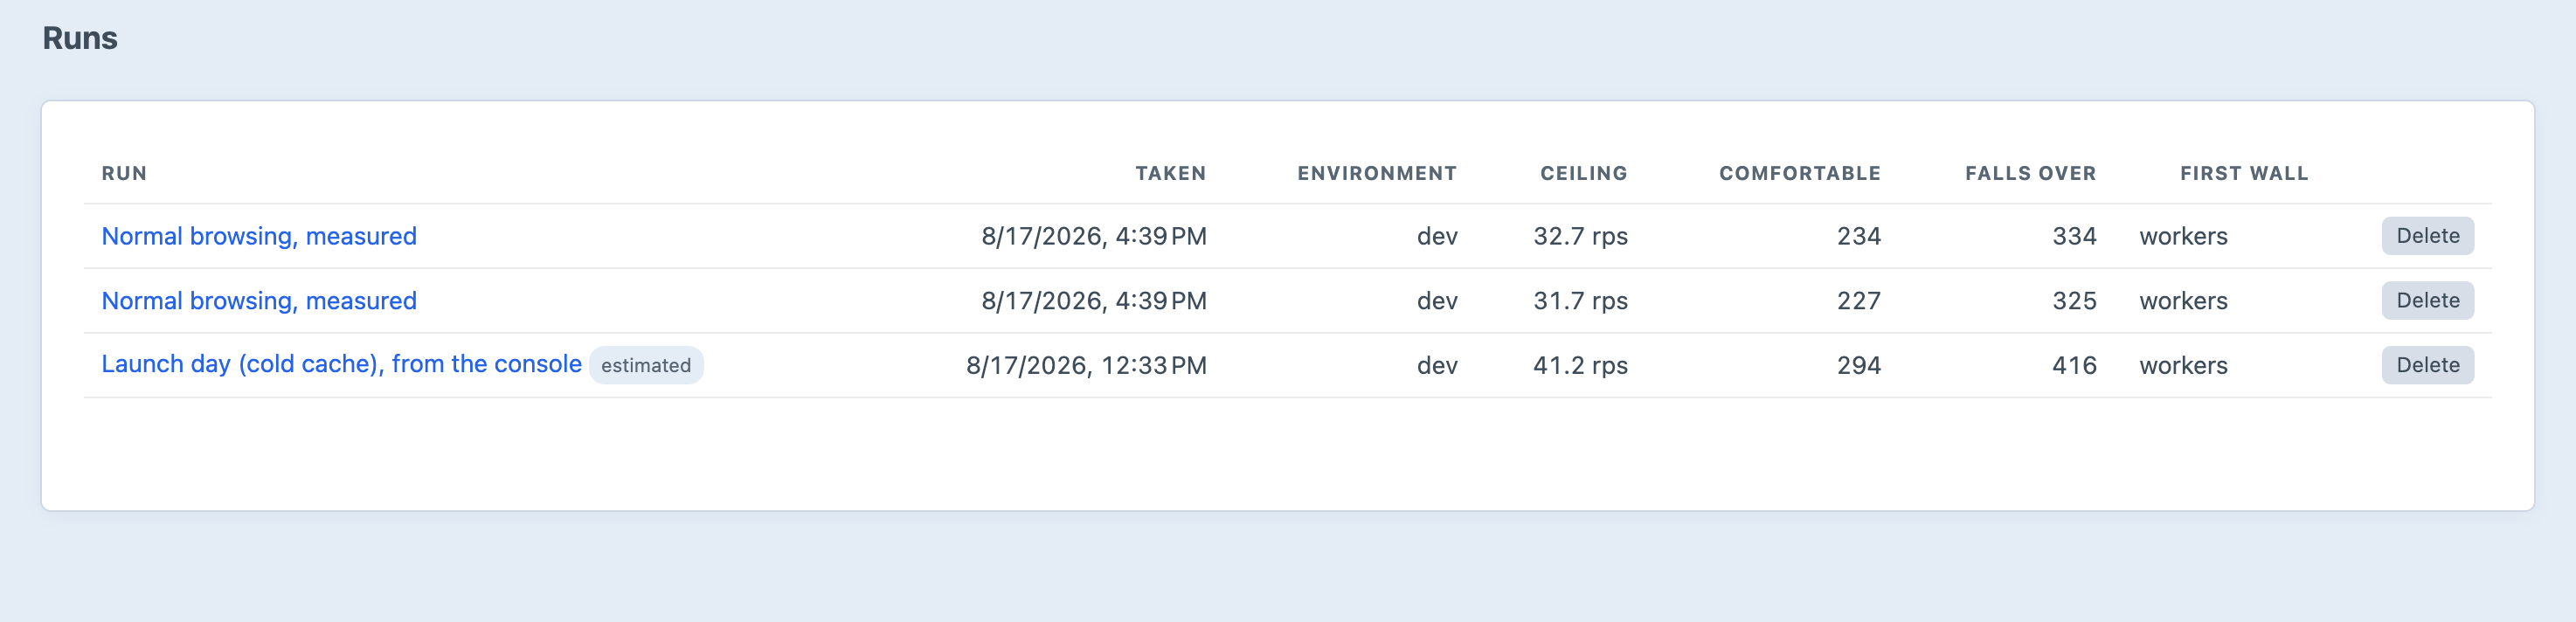Click the comfortable value 234
Screen dimensions: 2576x622
click(x=1859, y=236)
